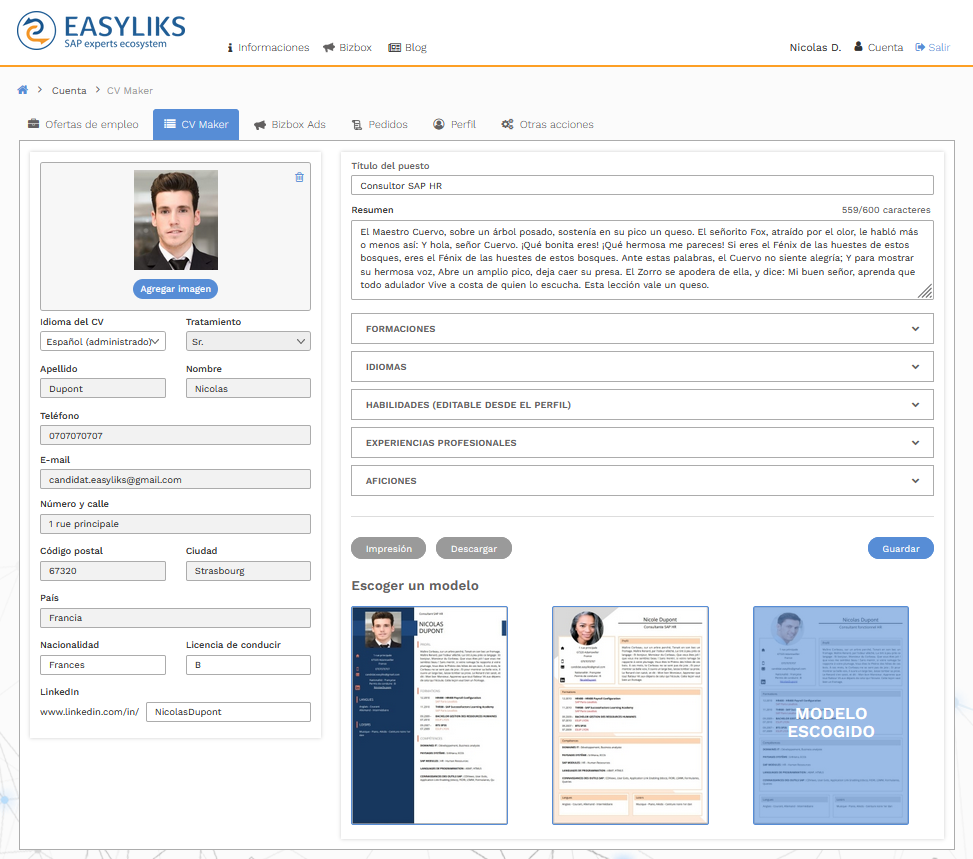Open the Idioma del CV dropdown
Image resolution: width=973 pixels, height=859 pixels.
pyautogui.click(x=103, y=342)
